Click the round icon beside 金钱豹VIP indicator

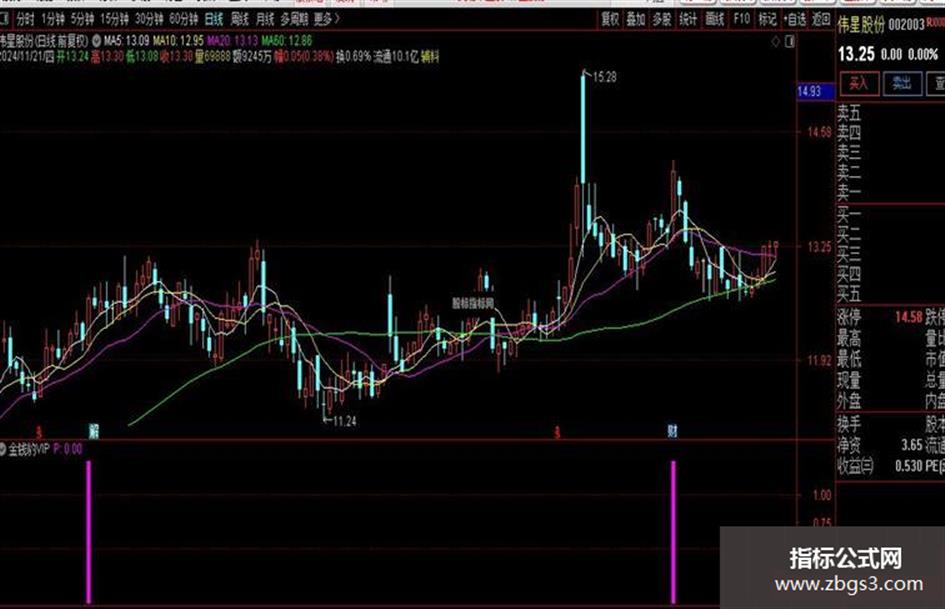point(2,449)
